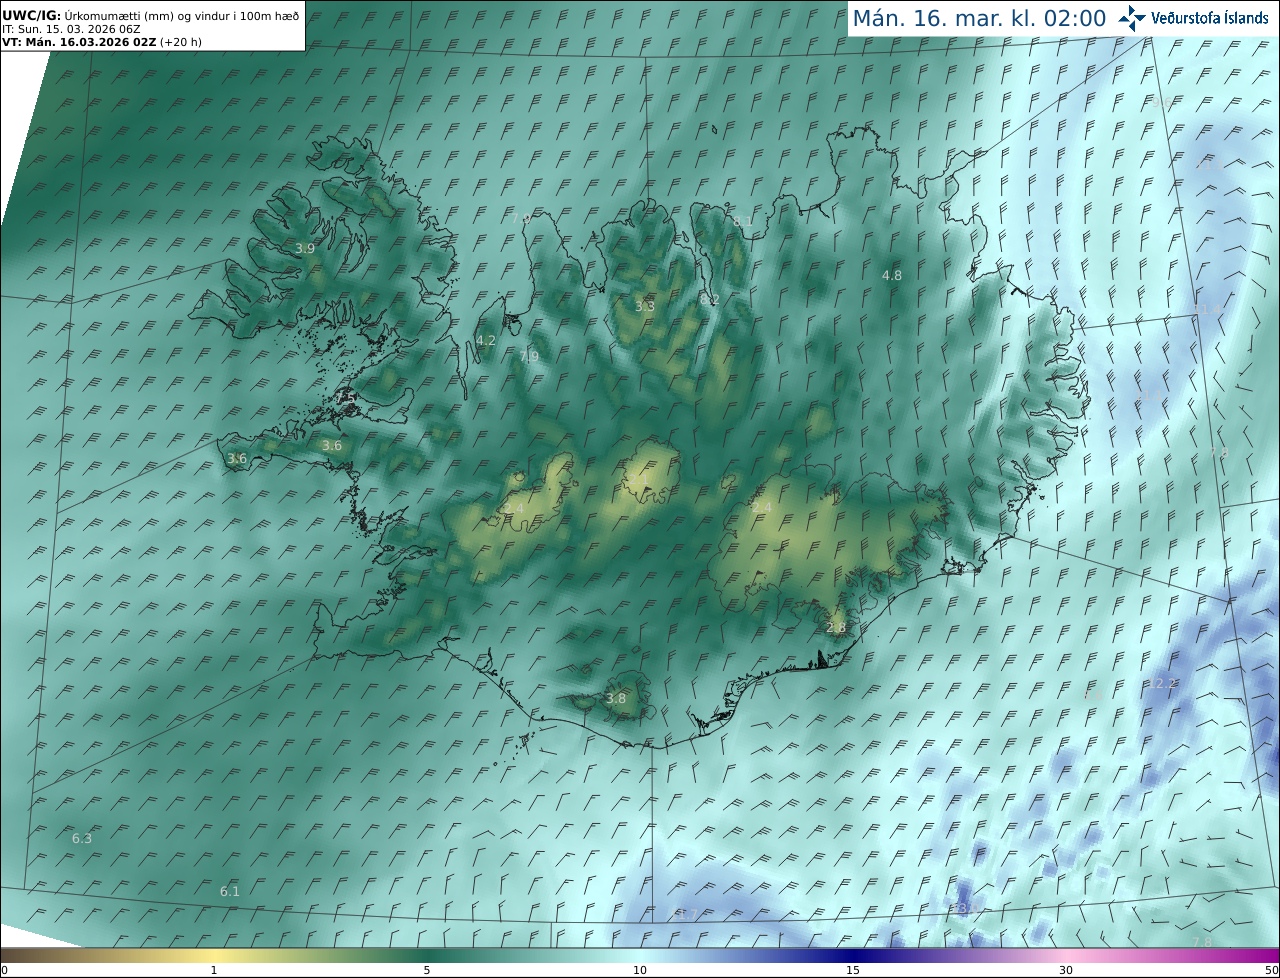Click the 4.8 value in northeast Iceland

tap(891, 275)
